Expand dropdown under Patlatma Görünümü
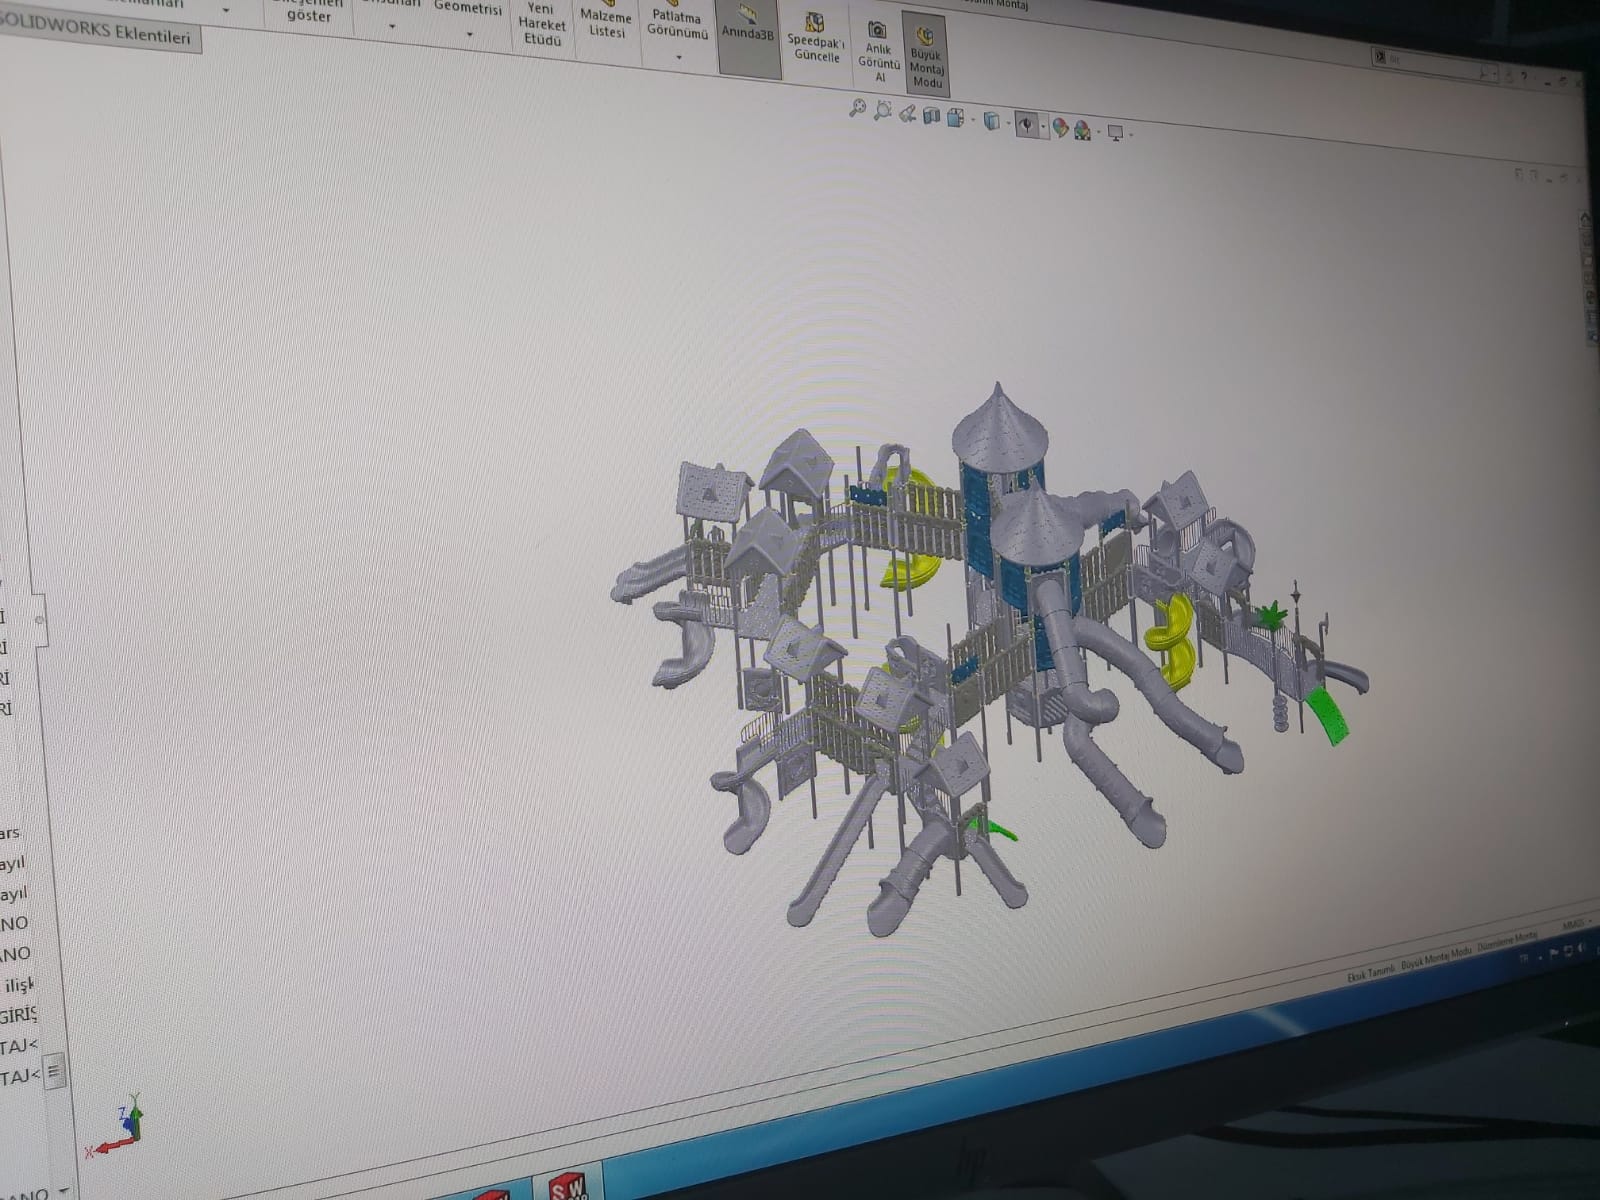Image resolution: width=1600 pixels, height=1200 pixels. pyautogui.click(x=678, y=57)
